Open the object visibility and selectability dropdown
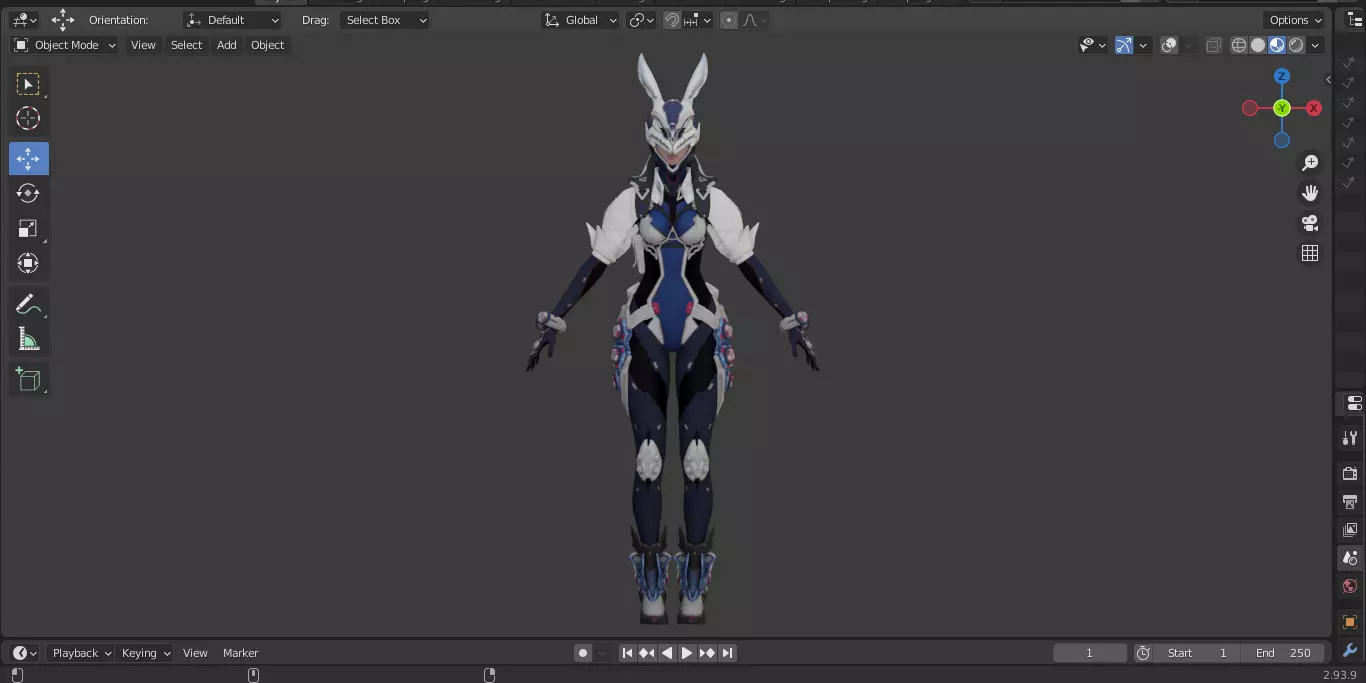 [1093, 45]
